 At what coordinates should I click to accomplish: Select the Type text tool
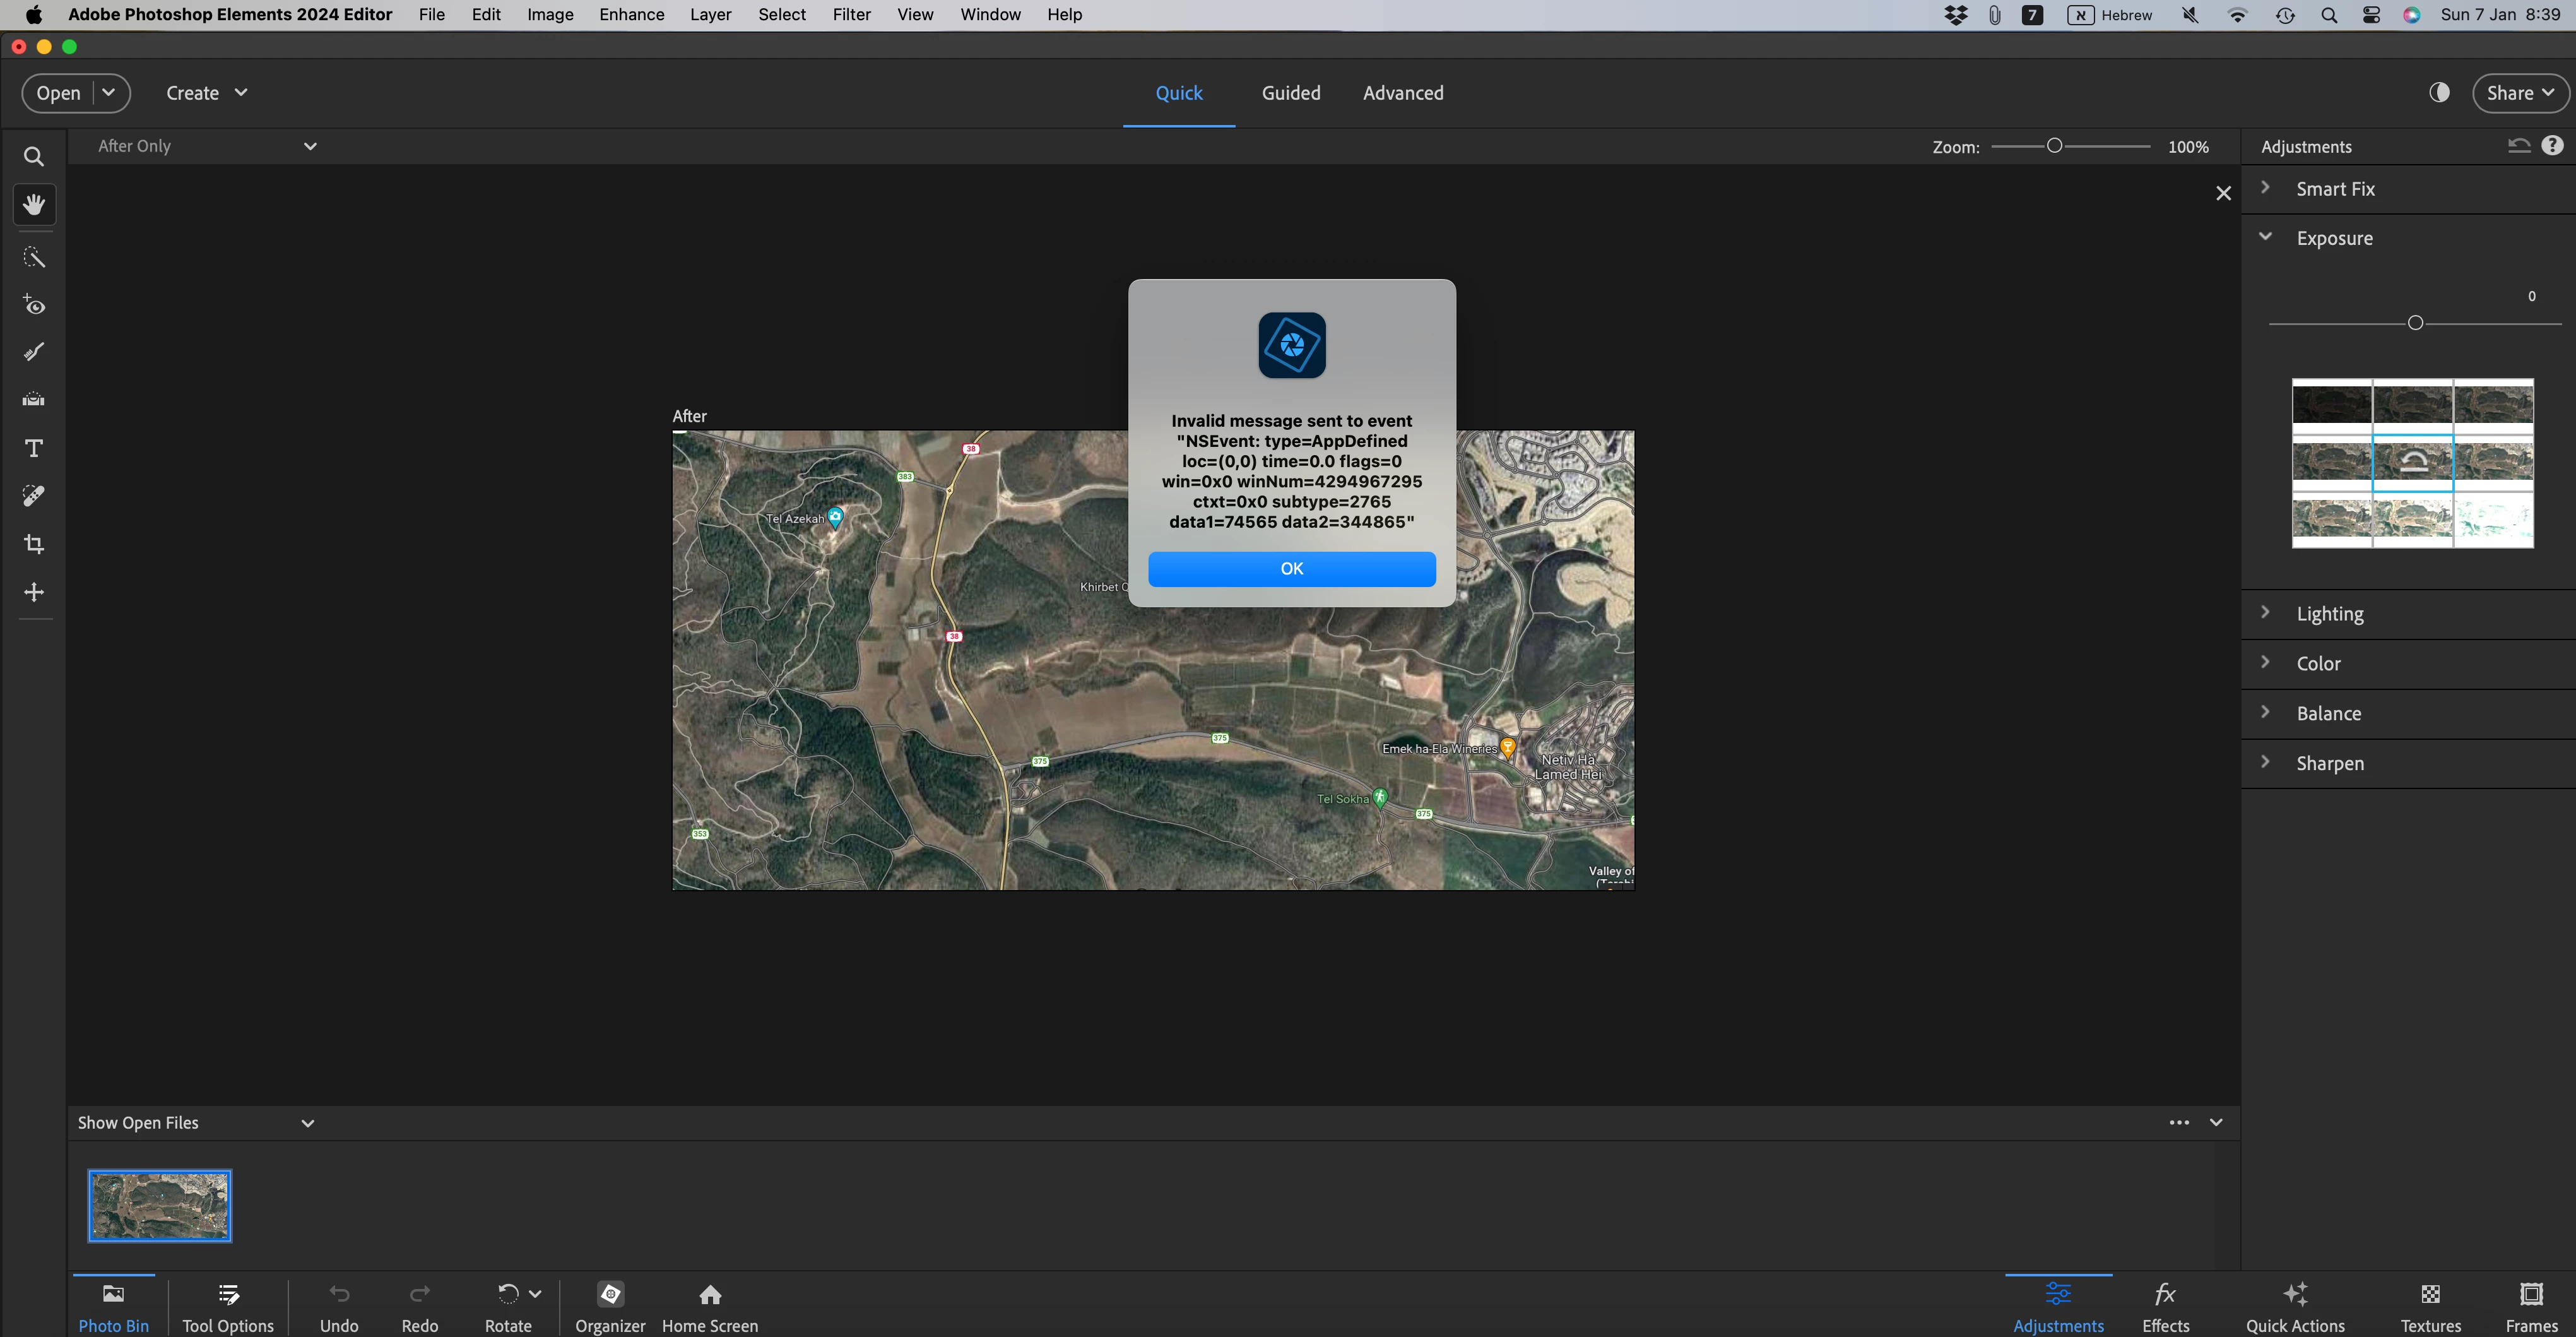pos(34,448)
